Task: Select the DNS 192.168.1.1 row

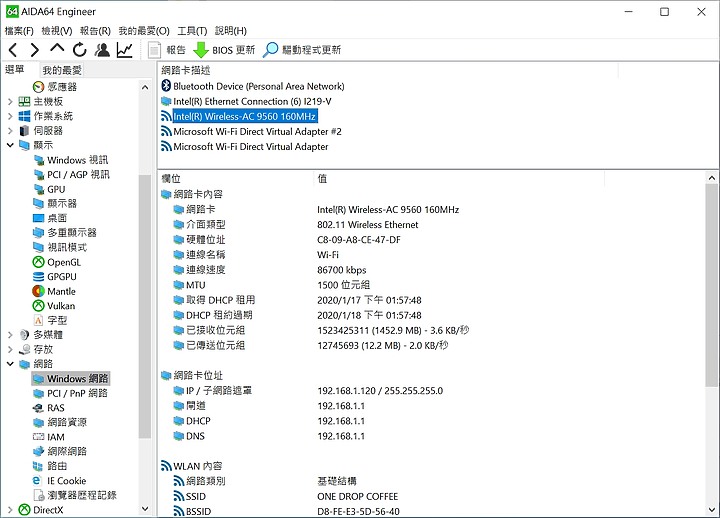Action: (x=269, y=436)
